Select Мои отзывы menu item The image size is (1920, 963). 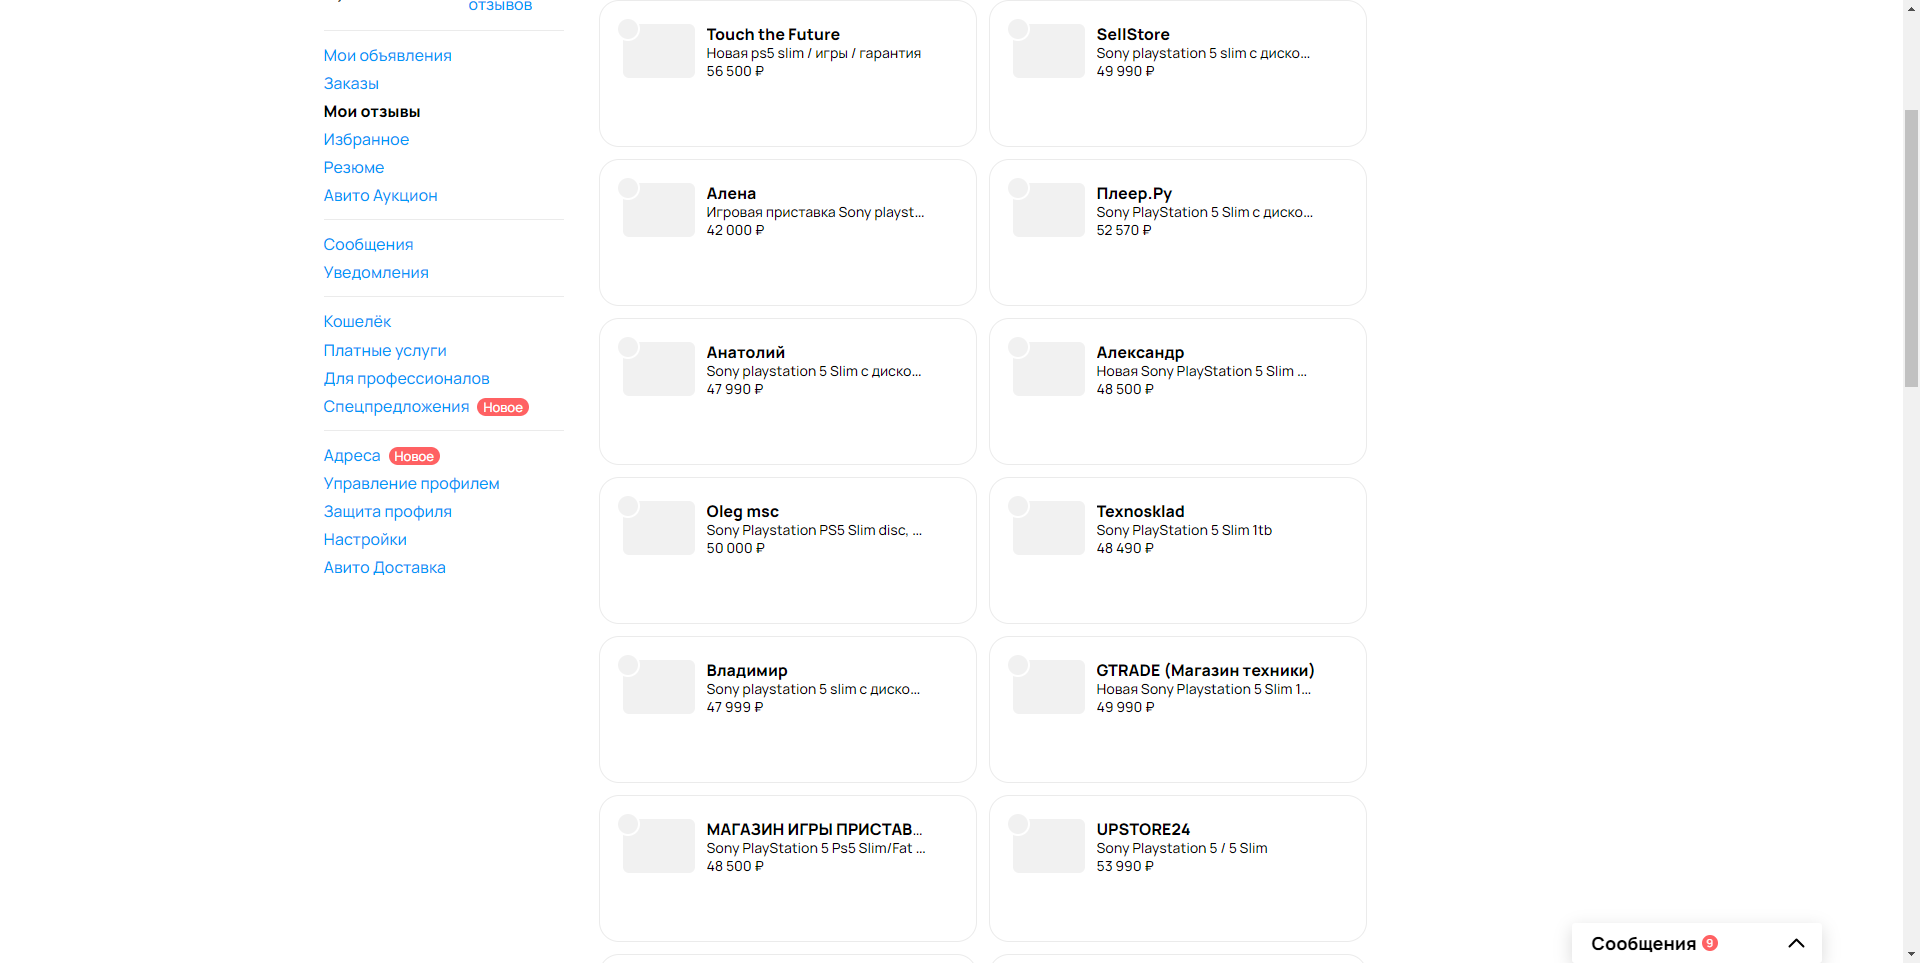[372, 111]
